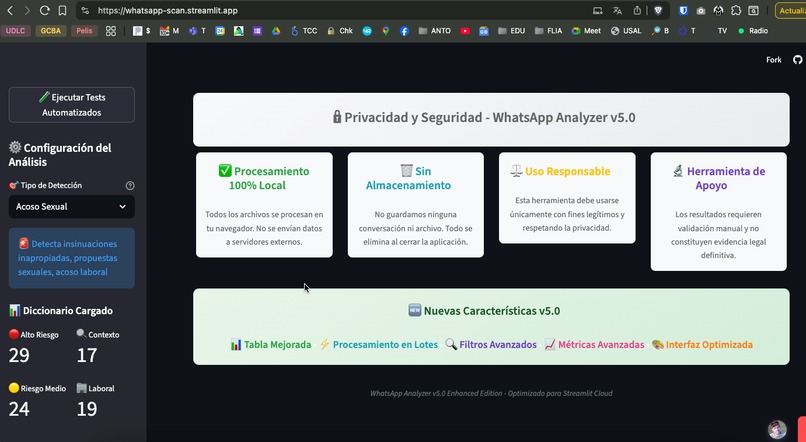Click the WhatsApp Analyzer v5.0 Enhanced Edition footer
806x442 pixels.
[x=491, y=393]
